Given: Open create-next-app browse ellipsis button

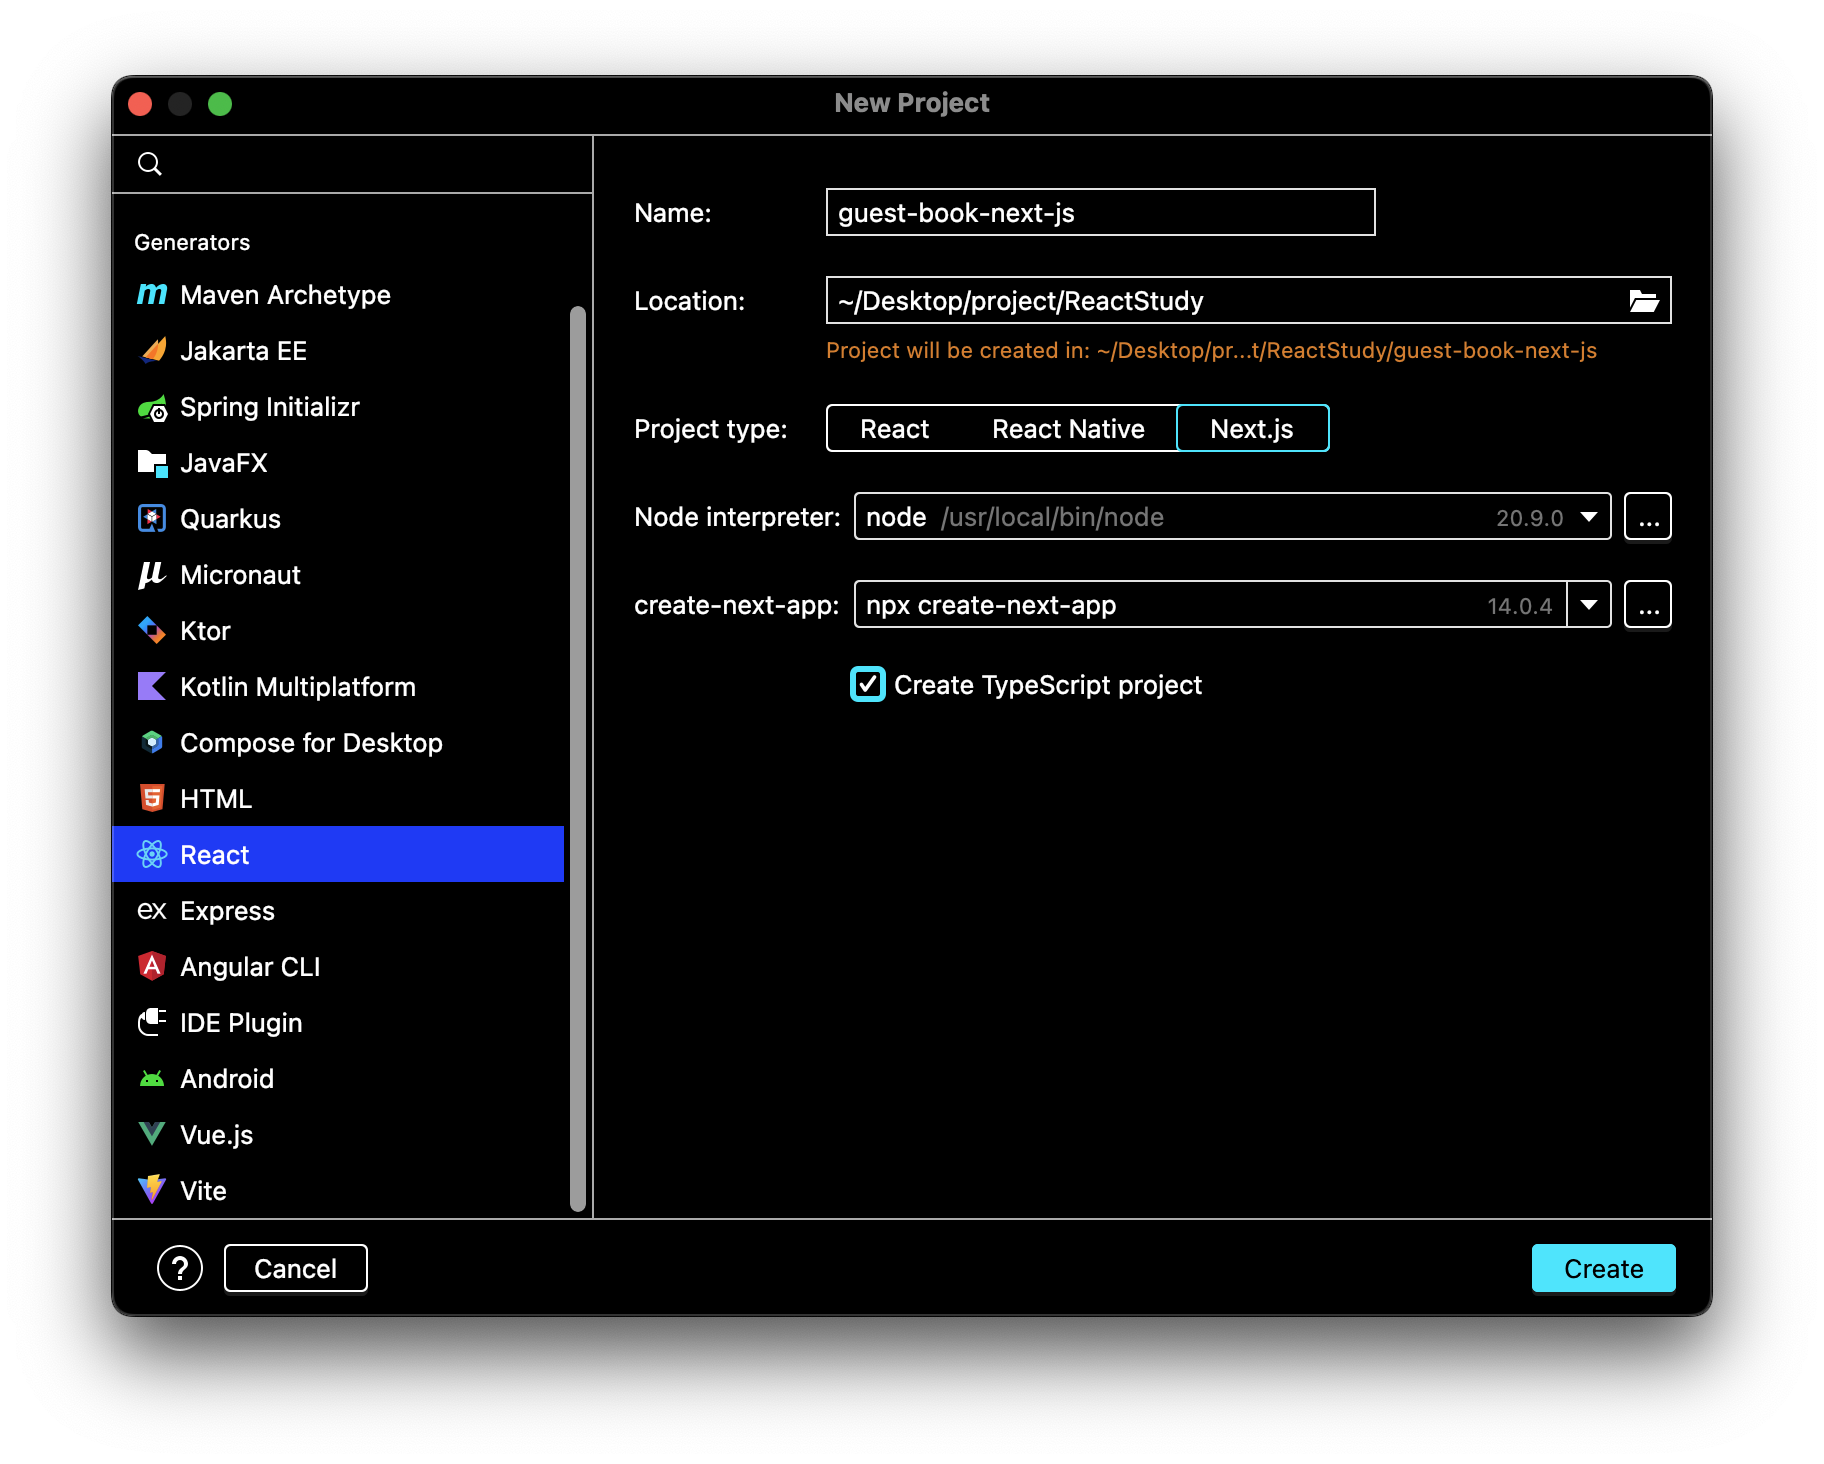Looking at the screenshot, I should tap(1648, 605).
